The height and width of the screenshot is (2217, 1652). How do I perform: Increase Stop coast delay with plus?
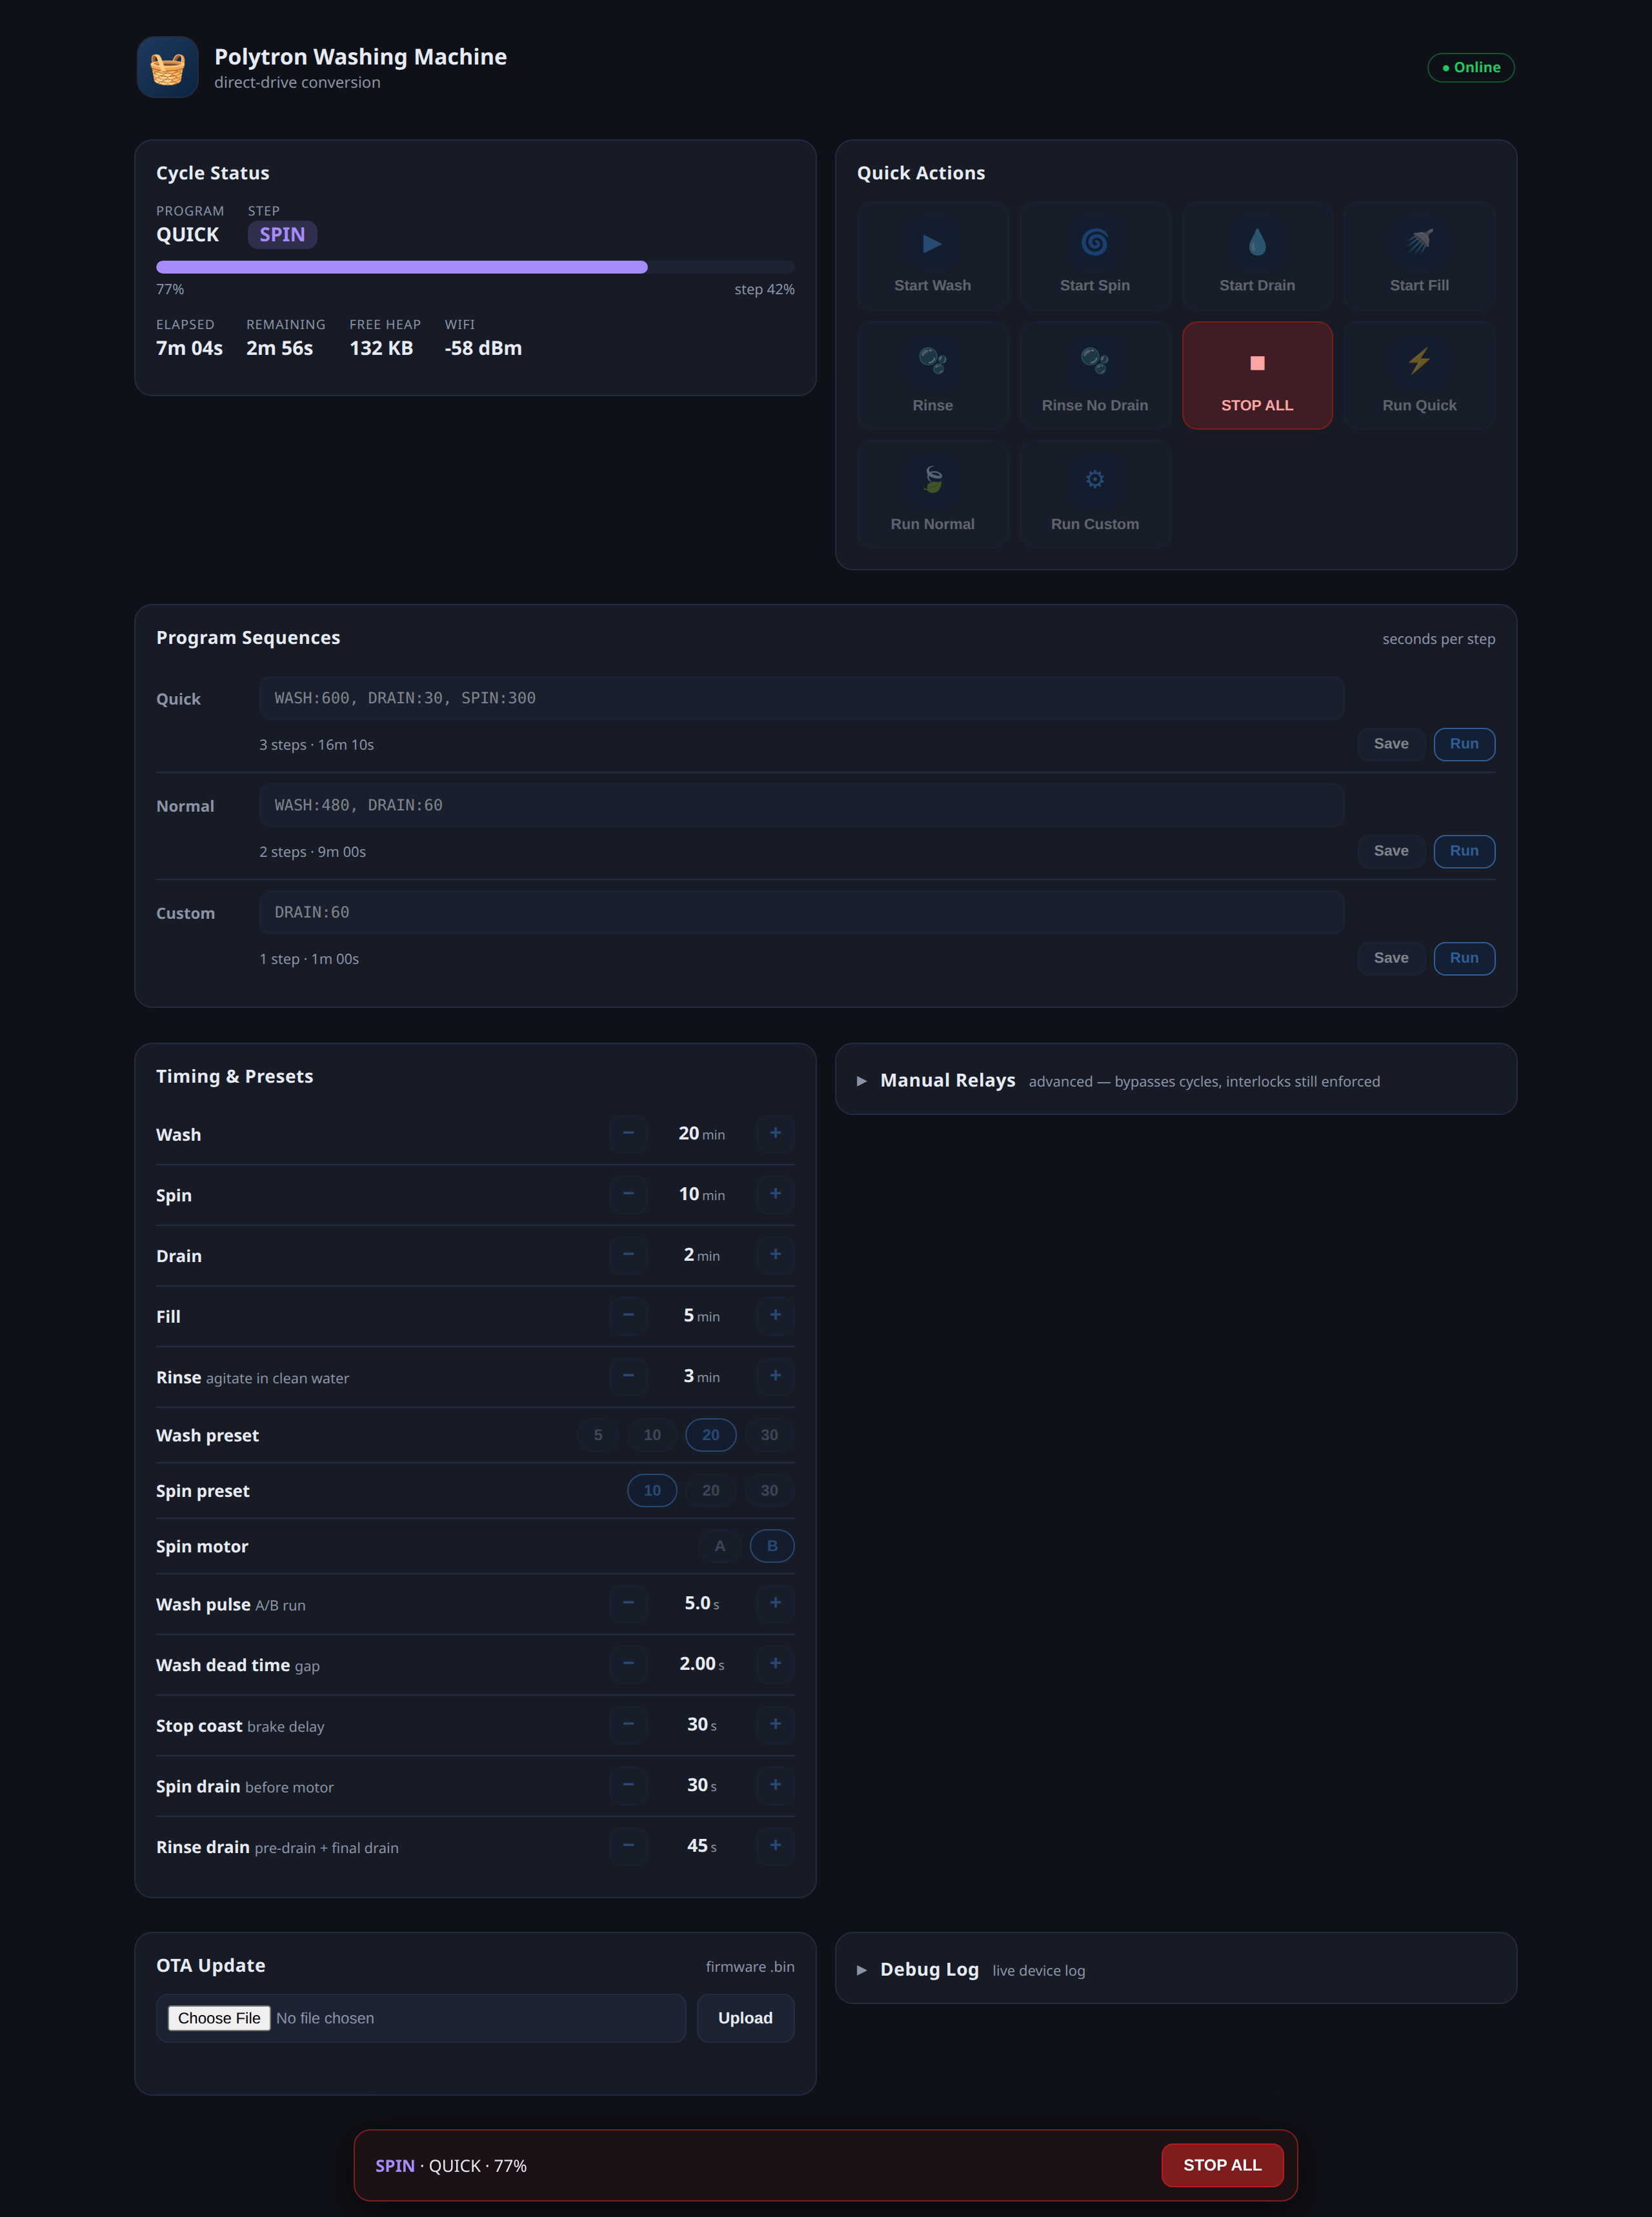tap(775, 1725)
